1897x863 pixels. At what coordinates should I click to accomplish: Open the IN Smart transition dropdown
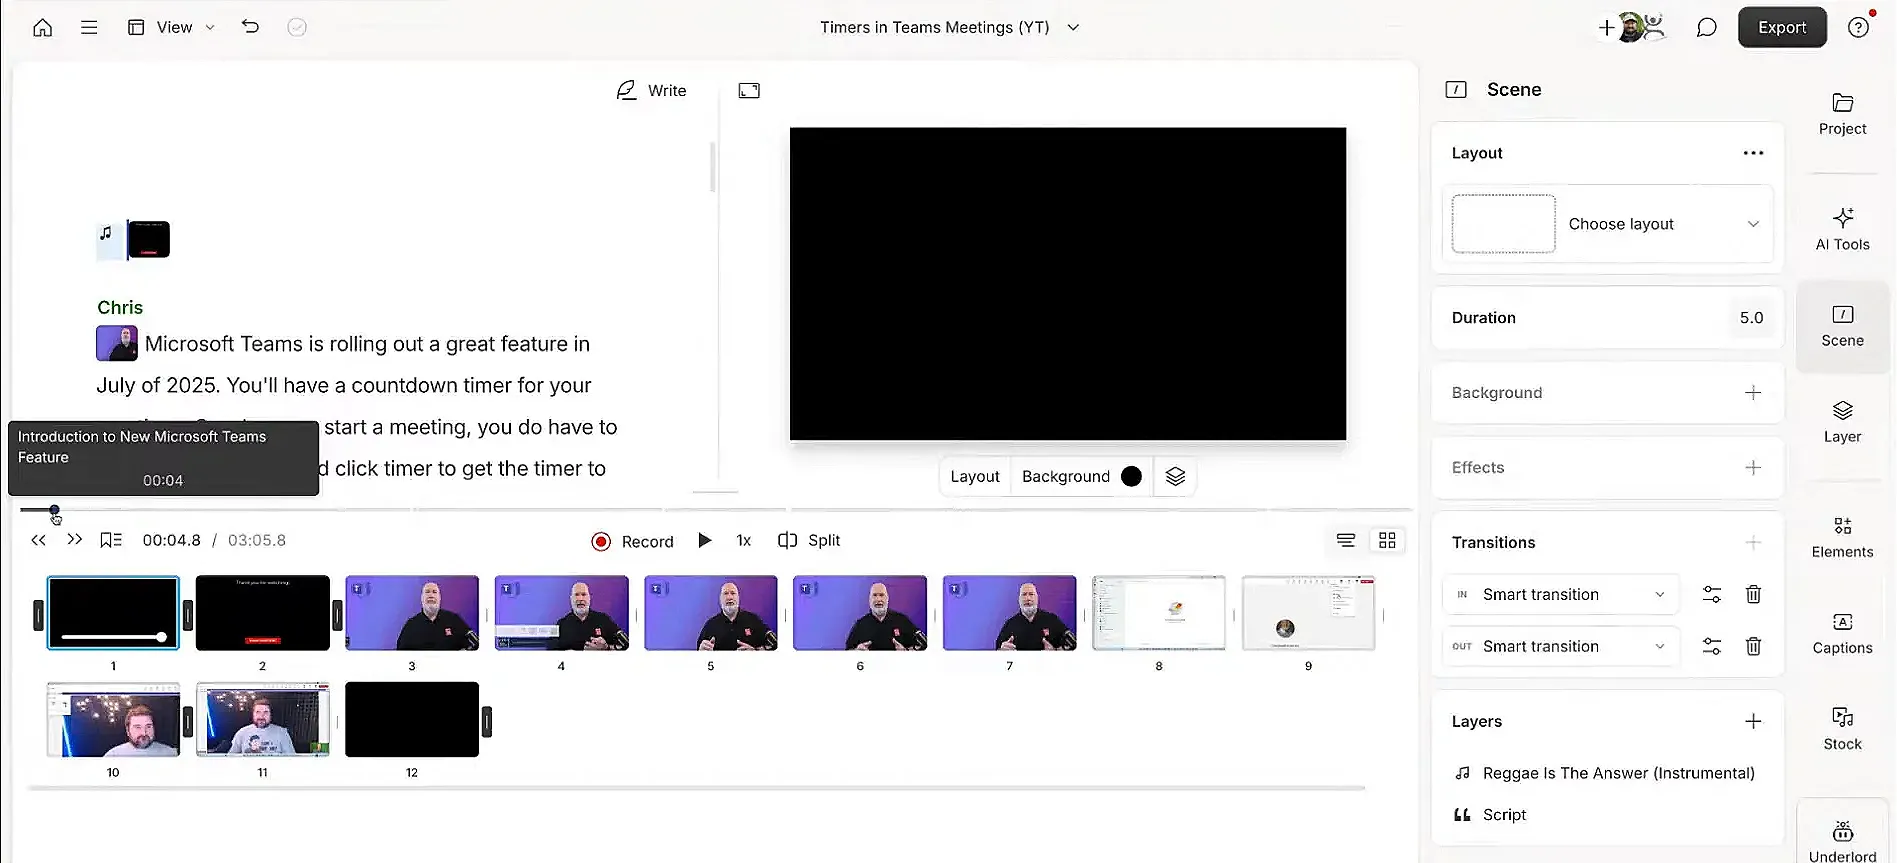(1560, 594)
